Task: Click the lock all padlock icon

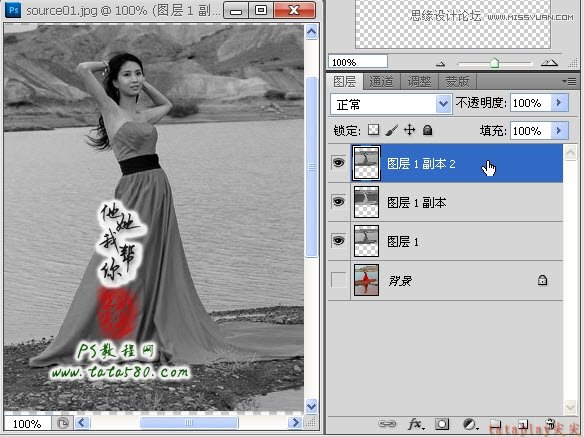Action: [428, 130]
